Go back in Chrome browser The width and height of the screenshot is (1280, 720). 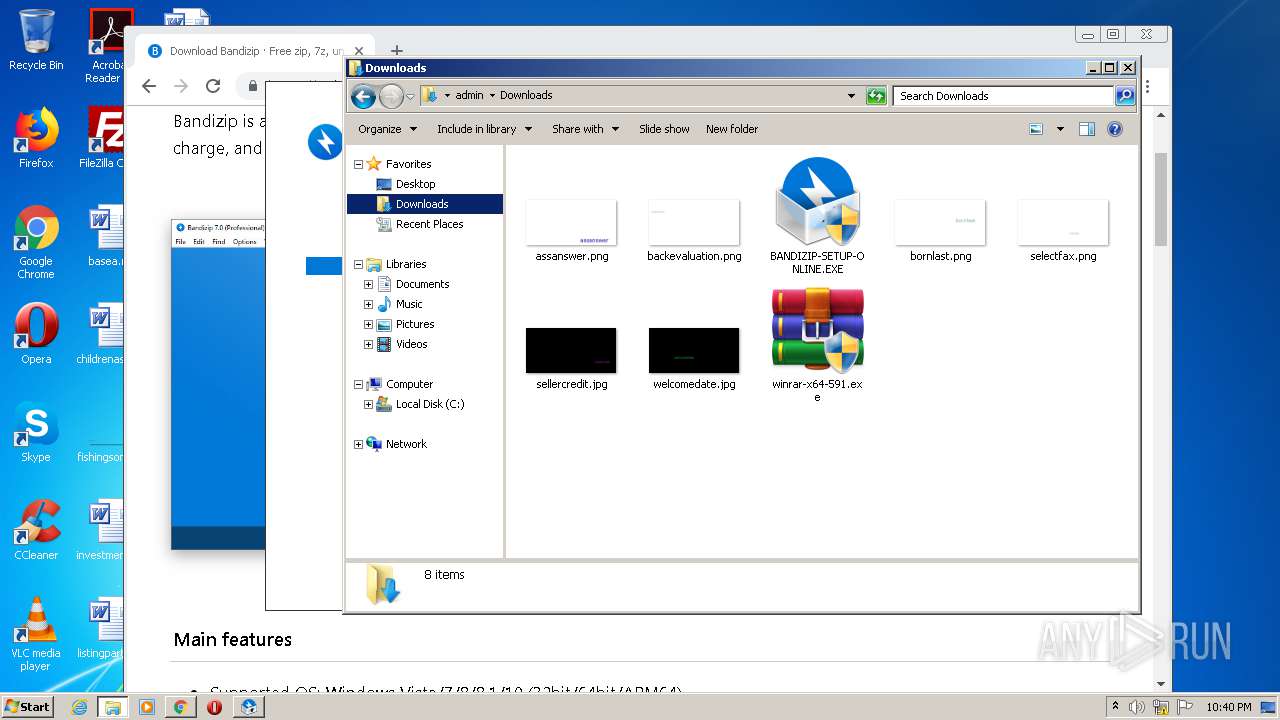coord(149,86)
